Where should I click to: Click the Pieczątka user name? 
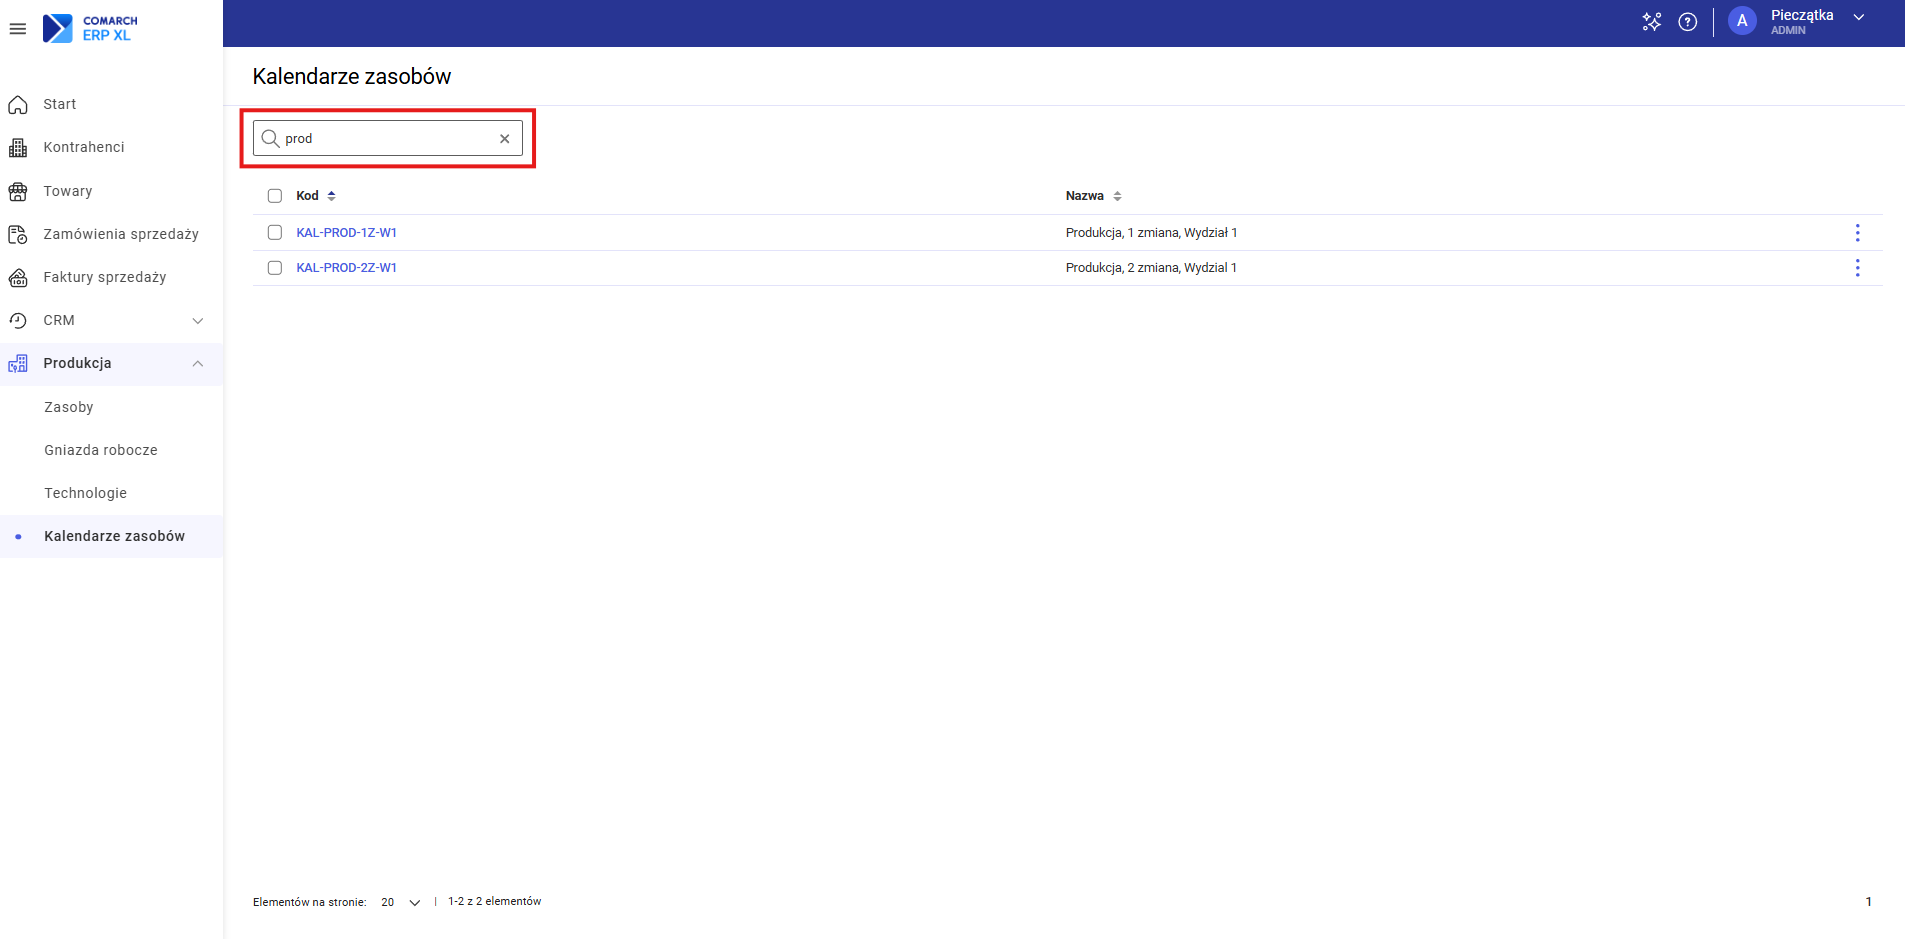coord(1802,15)
